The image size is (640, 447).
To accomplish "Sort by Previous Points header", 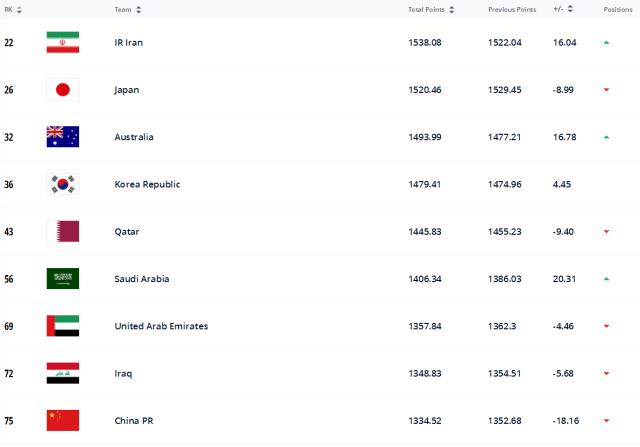I will [x=516, y=9].
